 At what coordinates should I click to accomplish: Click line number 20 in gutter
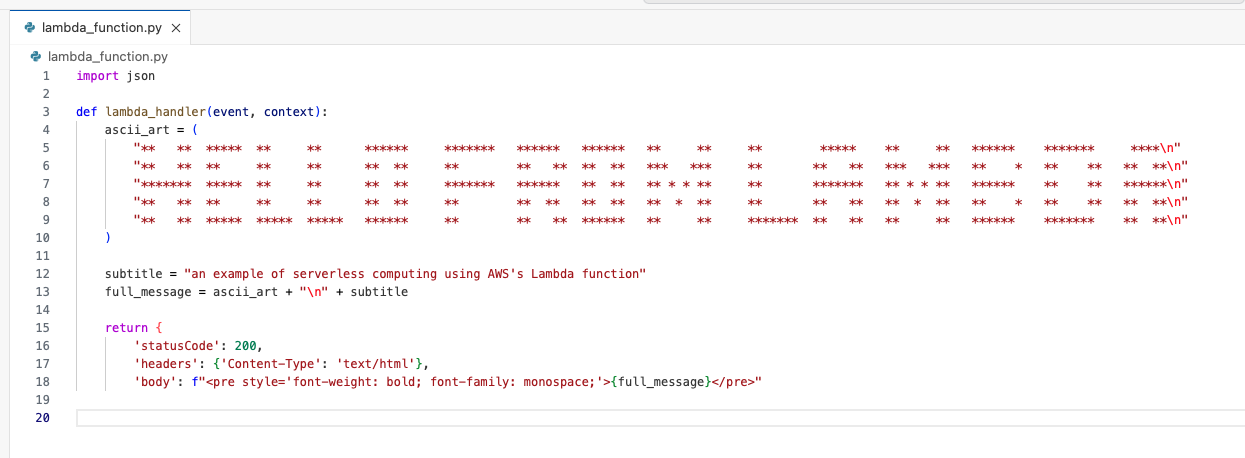click(42, 418)
